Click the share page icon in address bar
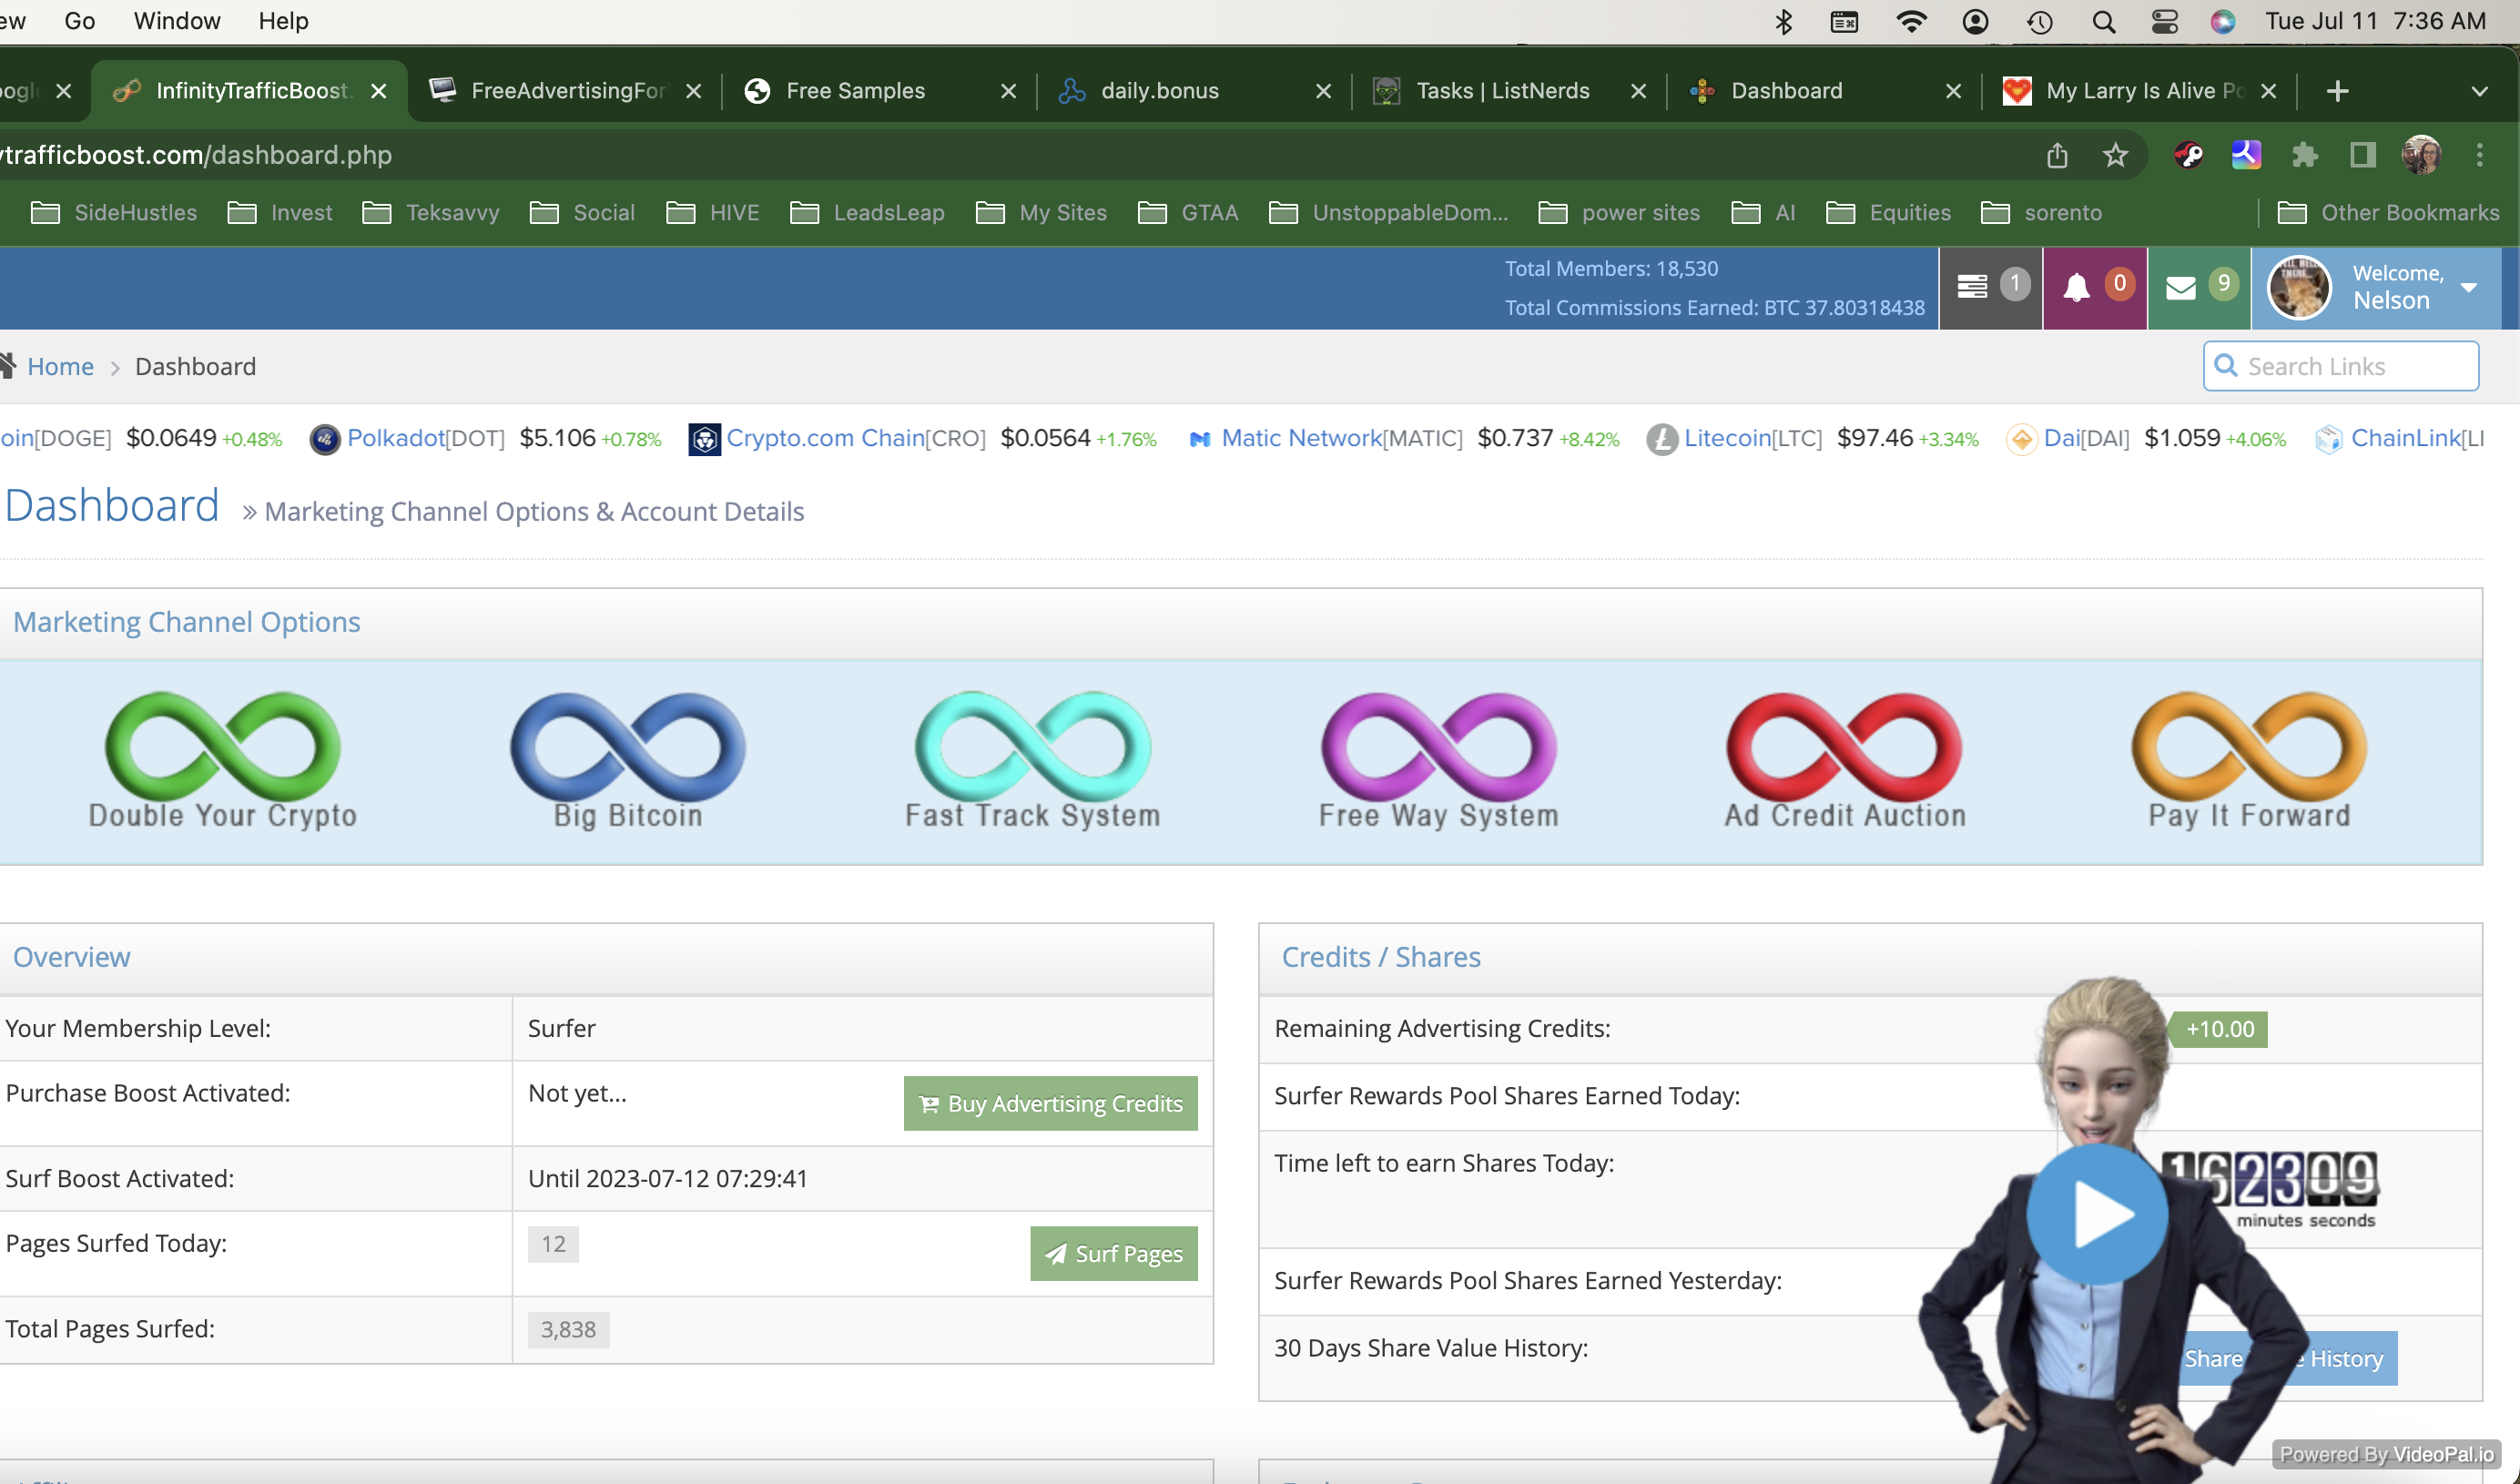The width and height of the screenshot is (2520, 1484). (x=2057, y=155)
